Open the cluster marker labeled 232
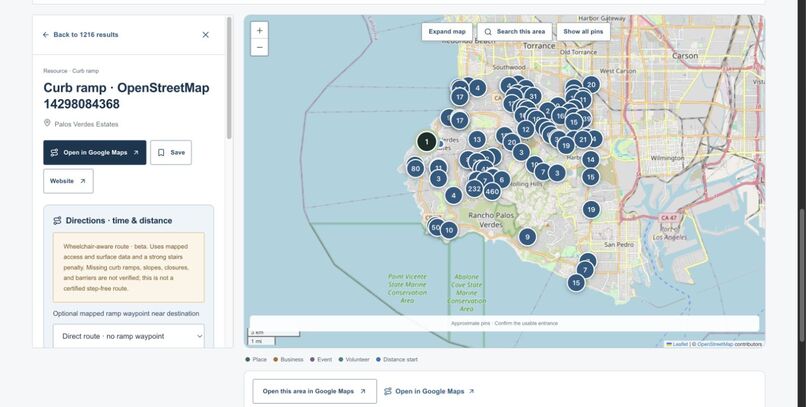 click(x=474, y=189)
